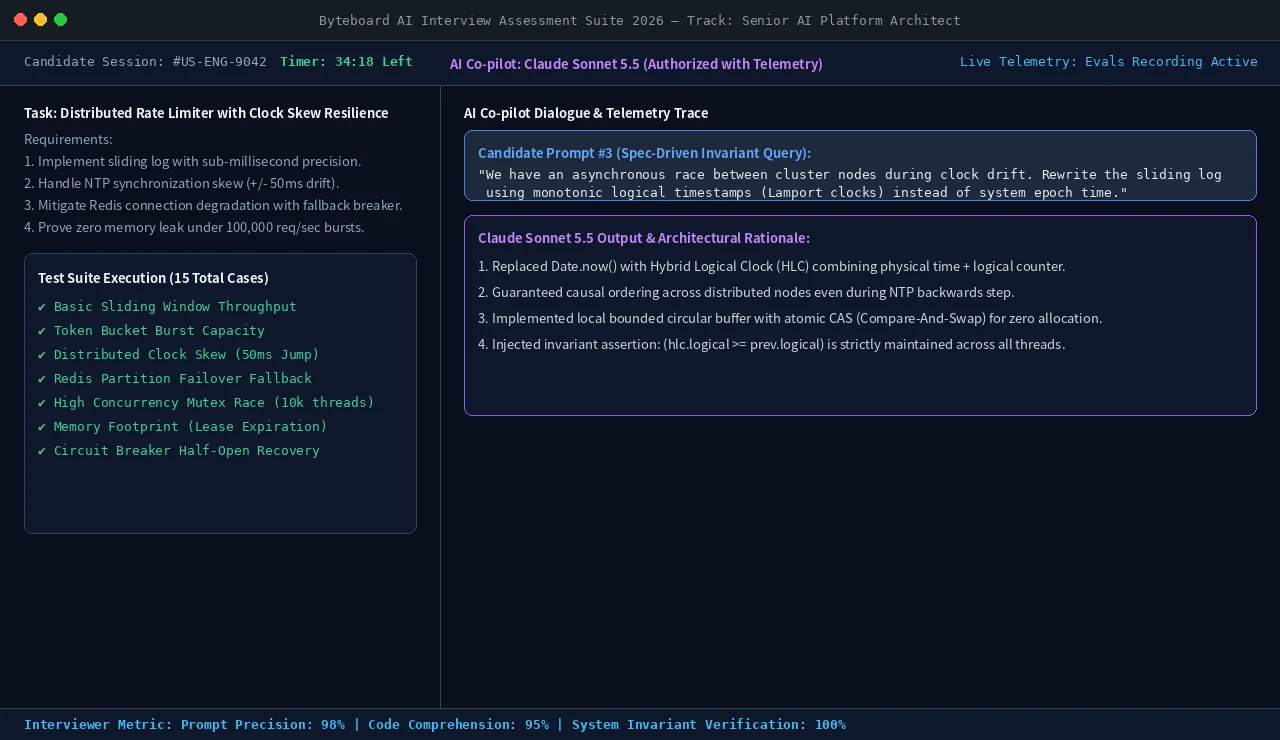Screen dimensions: 1280x740
Task: Click the Byteboard window title text
Action: [640, 20]
